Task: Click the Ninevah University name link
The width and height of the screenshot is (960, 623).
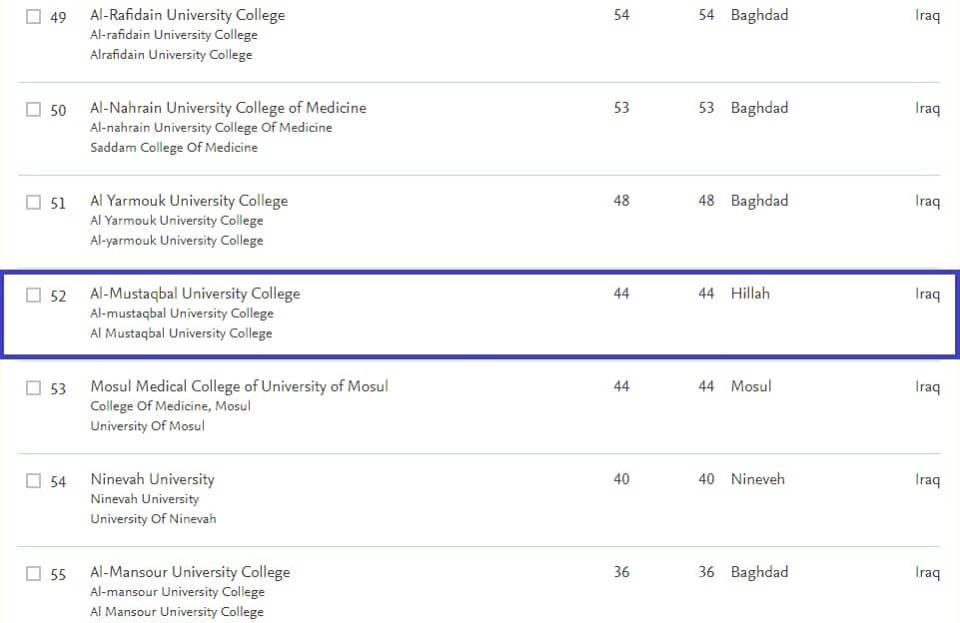Action: [152, 479]
